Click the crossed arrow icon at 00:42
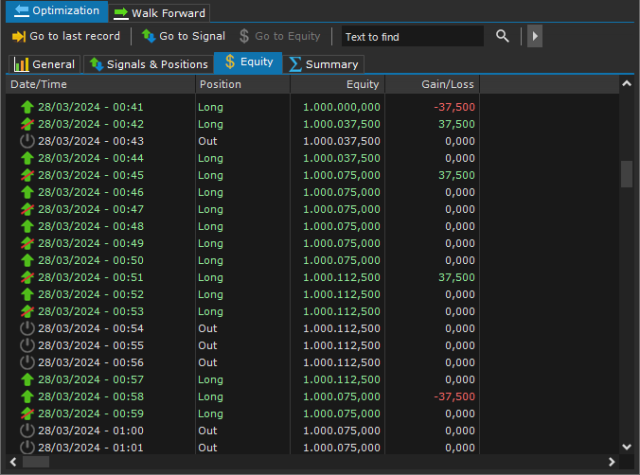The width and height of the screenshot is (640, 475). click(27, 124)
